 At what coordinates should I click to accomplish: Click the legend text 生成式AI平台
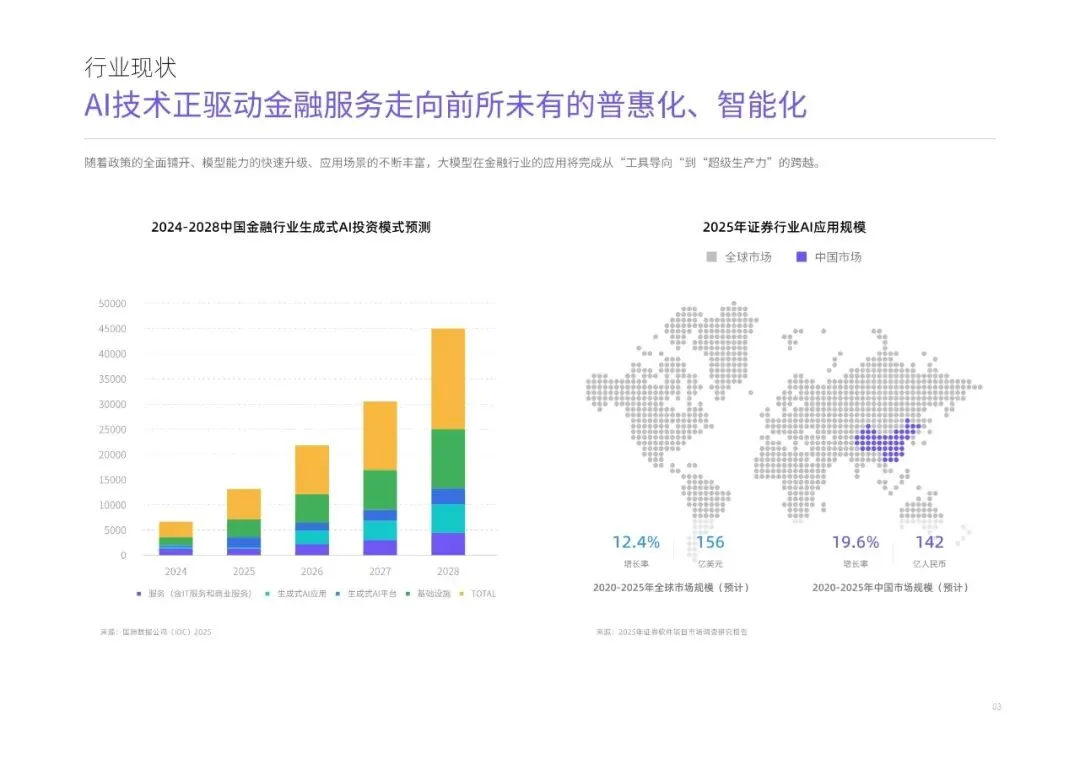coord(372,594)
